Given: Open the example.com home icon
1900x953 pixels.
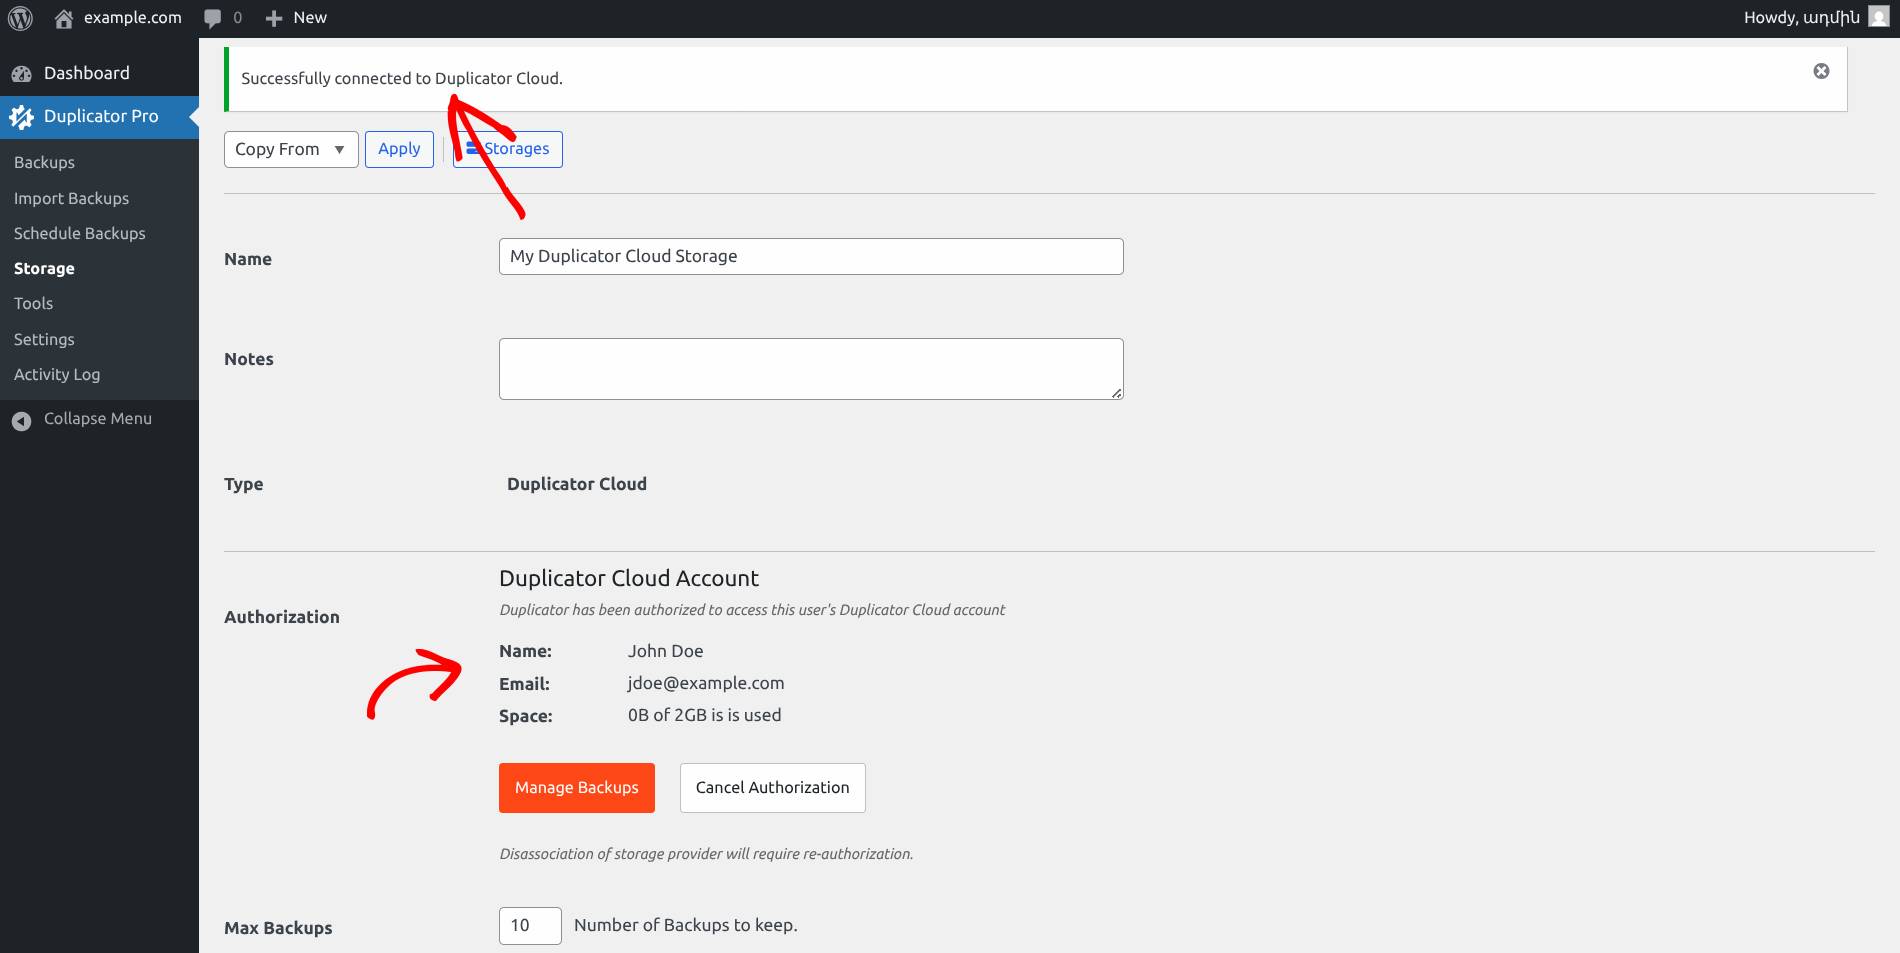Looking at the screenshot, I should click(x=64, y=18).
